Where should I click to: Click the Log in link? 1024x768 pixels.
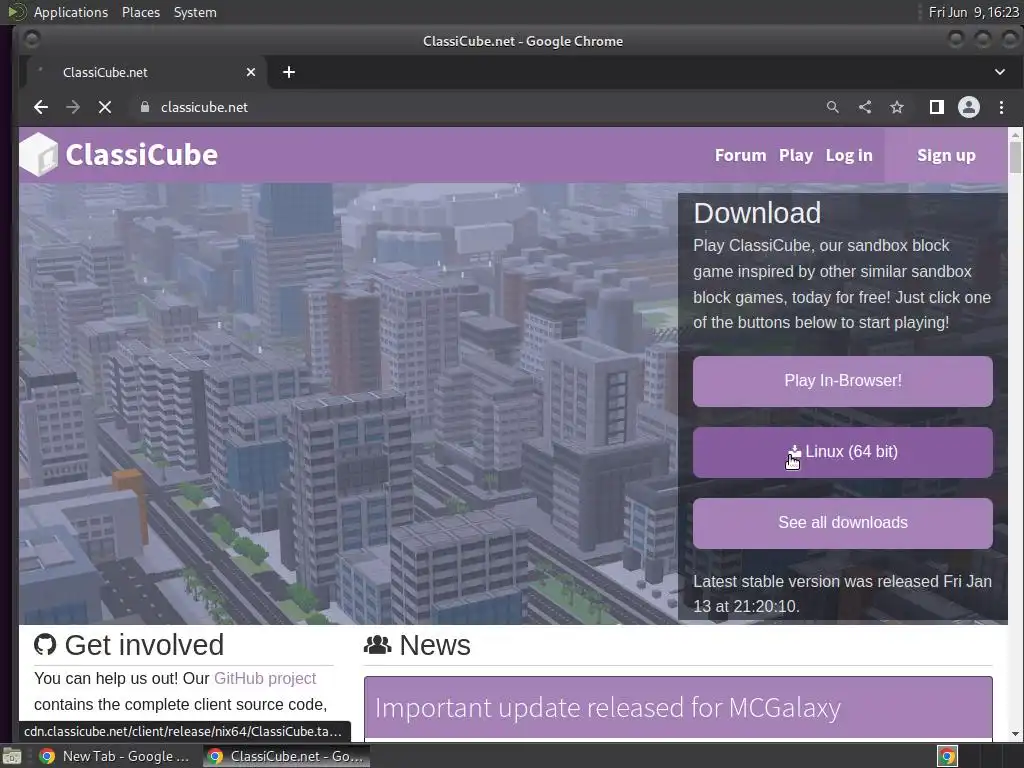tap(848, 155)
